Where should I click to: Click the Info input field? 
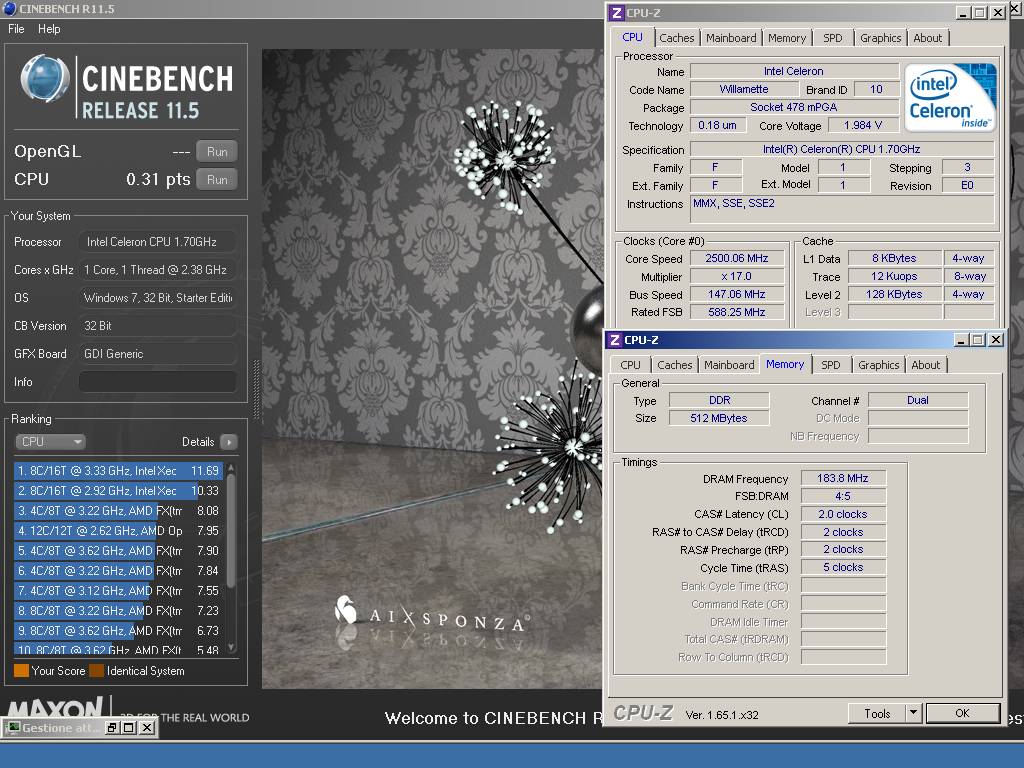[157, 382]
